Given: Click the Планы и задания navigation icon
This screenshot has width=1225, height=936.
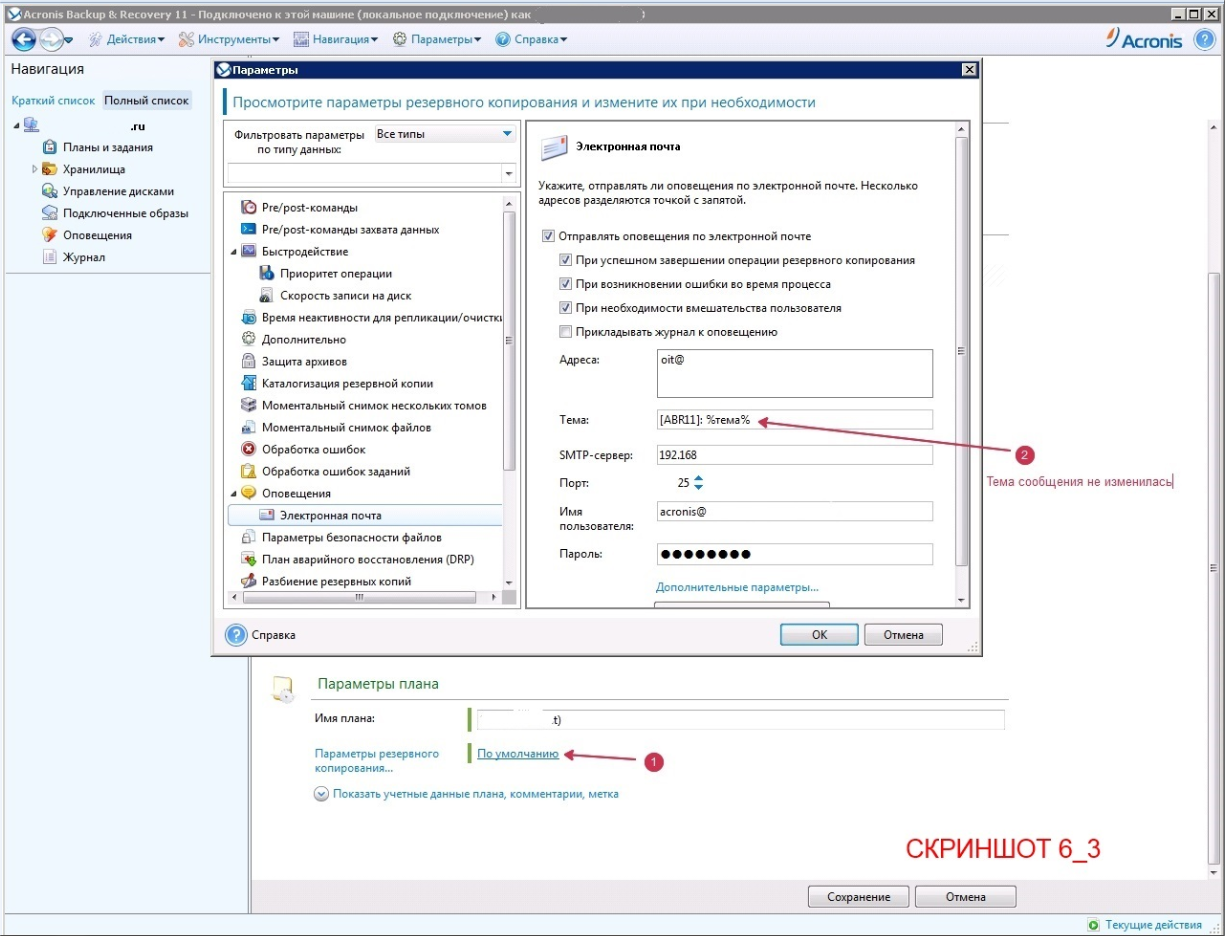Looking at the screenshot, I should pyautogui.click(x=49, y=147).
